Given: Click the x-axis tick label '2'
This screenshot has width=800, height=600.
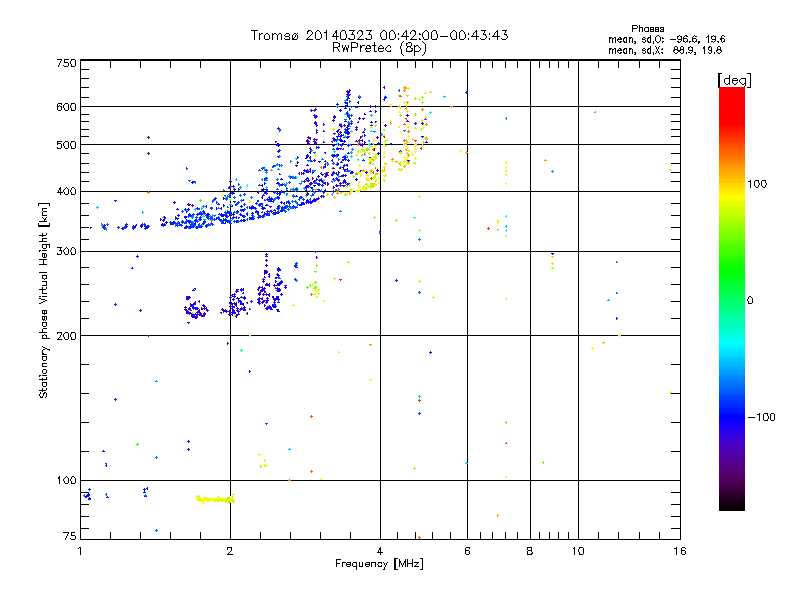Looking at the screenshot, I should point(230,551).
